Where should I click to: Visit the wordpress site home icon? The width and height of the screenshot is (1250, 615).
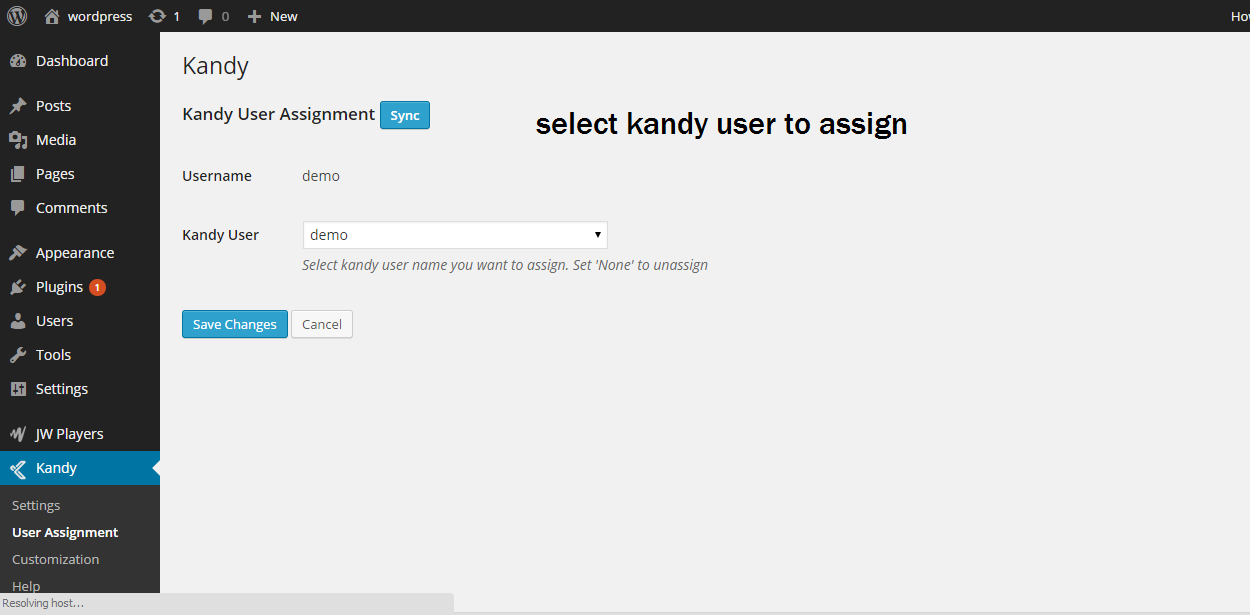(x=52, y=16)
